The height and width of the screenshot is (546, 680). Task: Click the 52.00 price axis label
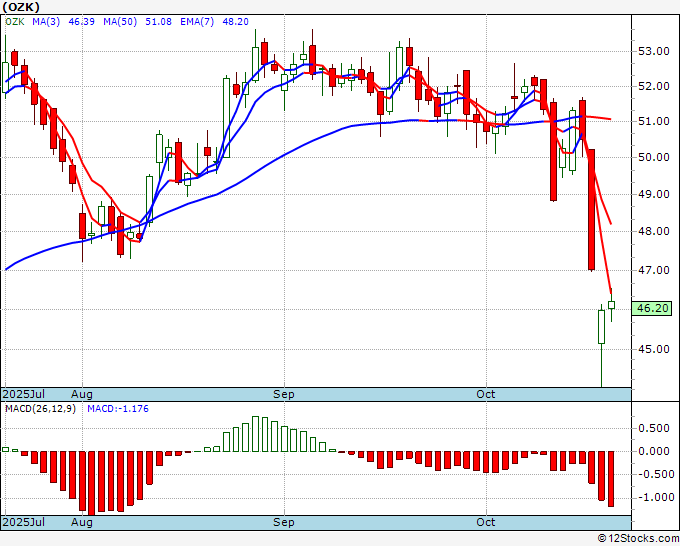pyautogui.click(x=654, y=86)
